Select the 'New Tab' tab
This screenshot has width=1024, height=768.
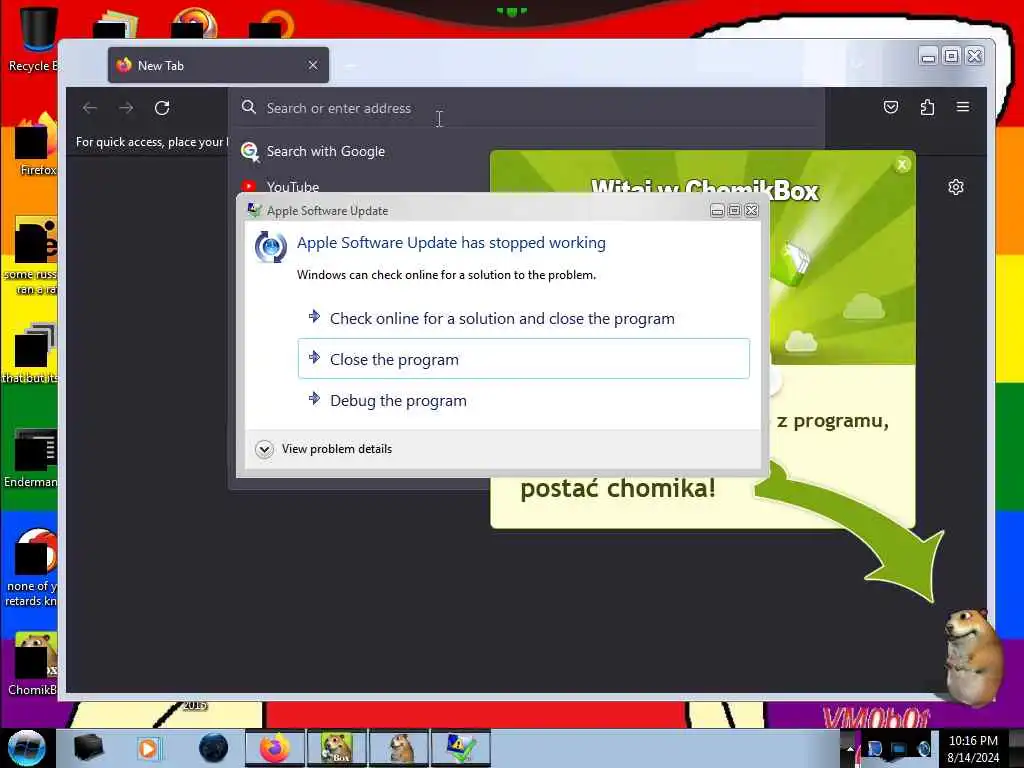(218, 65)
